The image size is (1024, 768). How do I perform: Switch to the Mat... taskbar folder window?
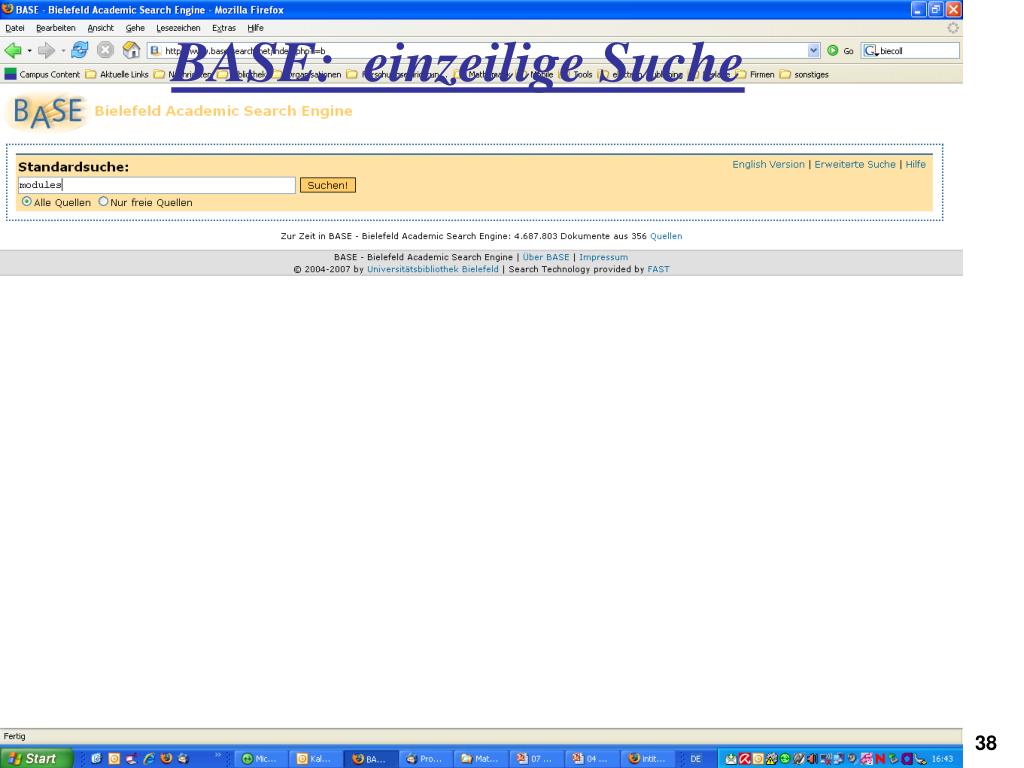[x=480, y=759]
